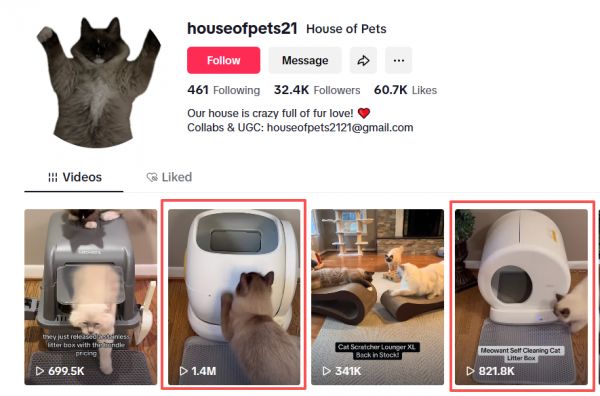Click the houseofpets2121@gmail.com email address

point(340,128)
